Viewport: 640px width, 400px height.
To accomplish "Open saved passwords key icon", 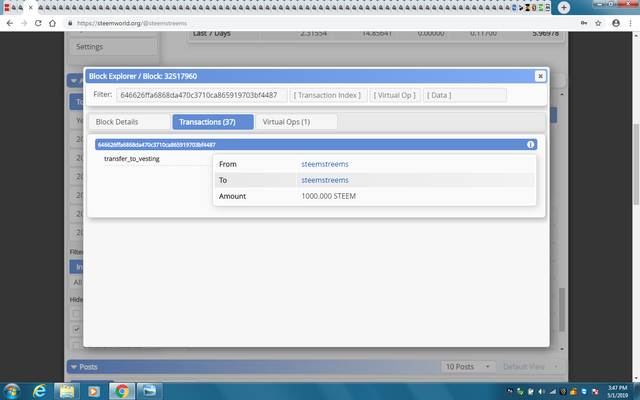I will pyautogui.click(x=584, y=23).
